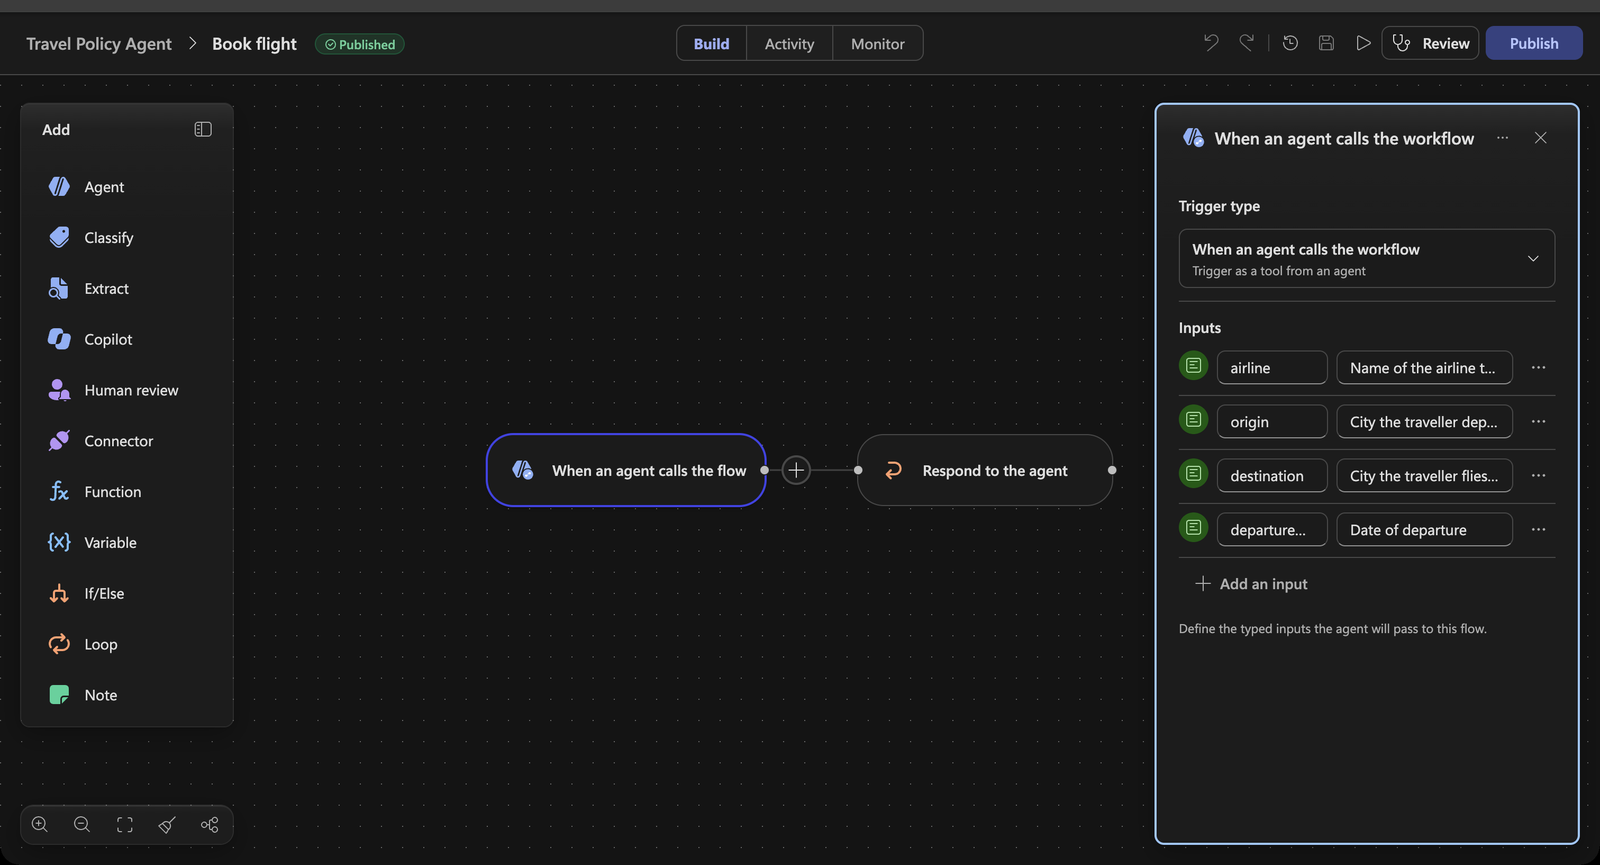The width and height of the screenshot is (1600, 865).
Task: Redo the last change
Action: pos(1247,43)
